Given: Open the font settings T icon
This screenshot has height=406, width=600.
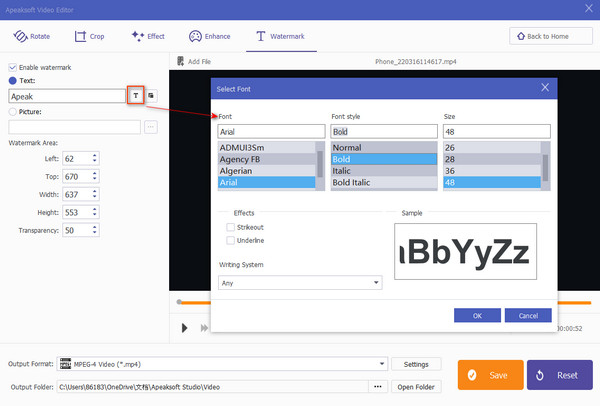Looking at the screenshot, I should click(x=136, y=96).
